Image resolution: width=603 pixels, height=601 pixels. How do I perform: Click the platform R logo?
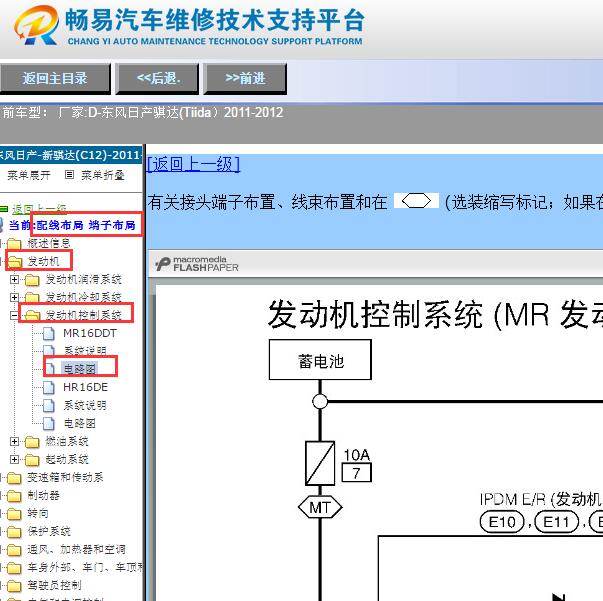pos(37,25)
